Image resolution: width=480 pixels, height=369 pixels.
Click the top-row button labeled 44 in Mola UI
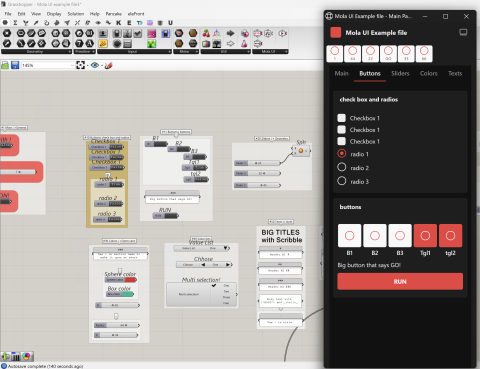click(352, 54)
